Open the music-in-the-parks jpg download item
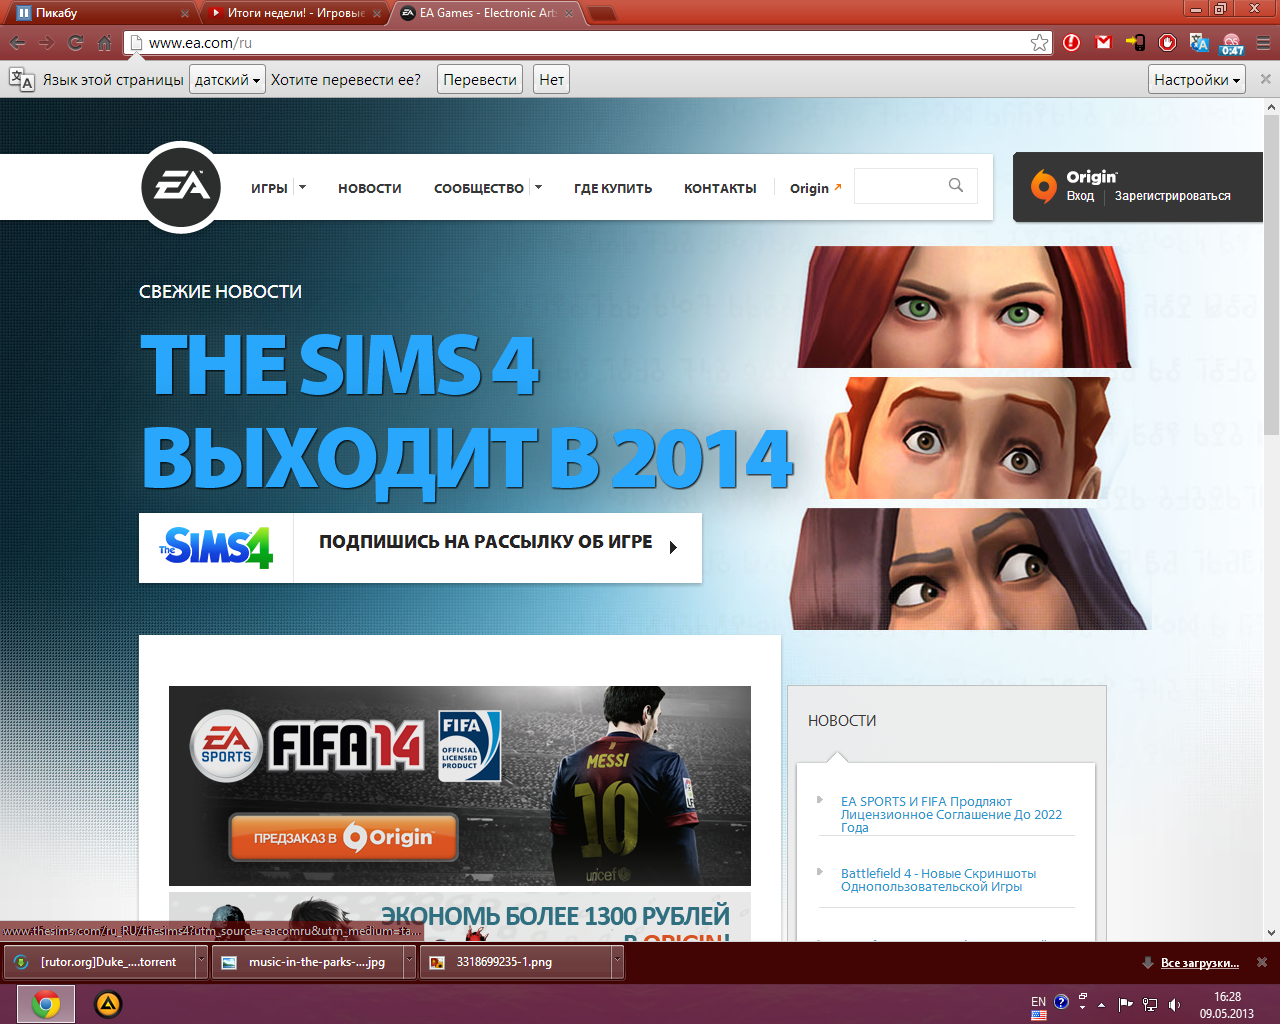1280x1024 pixels. coord(308,962)
